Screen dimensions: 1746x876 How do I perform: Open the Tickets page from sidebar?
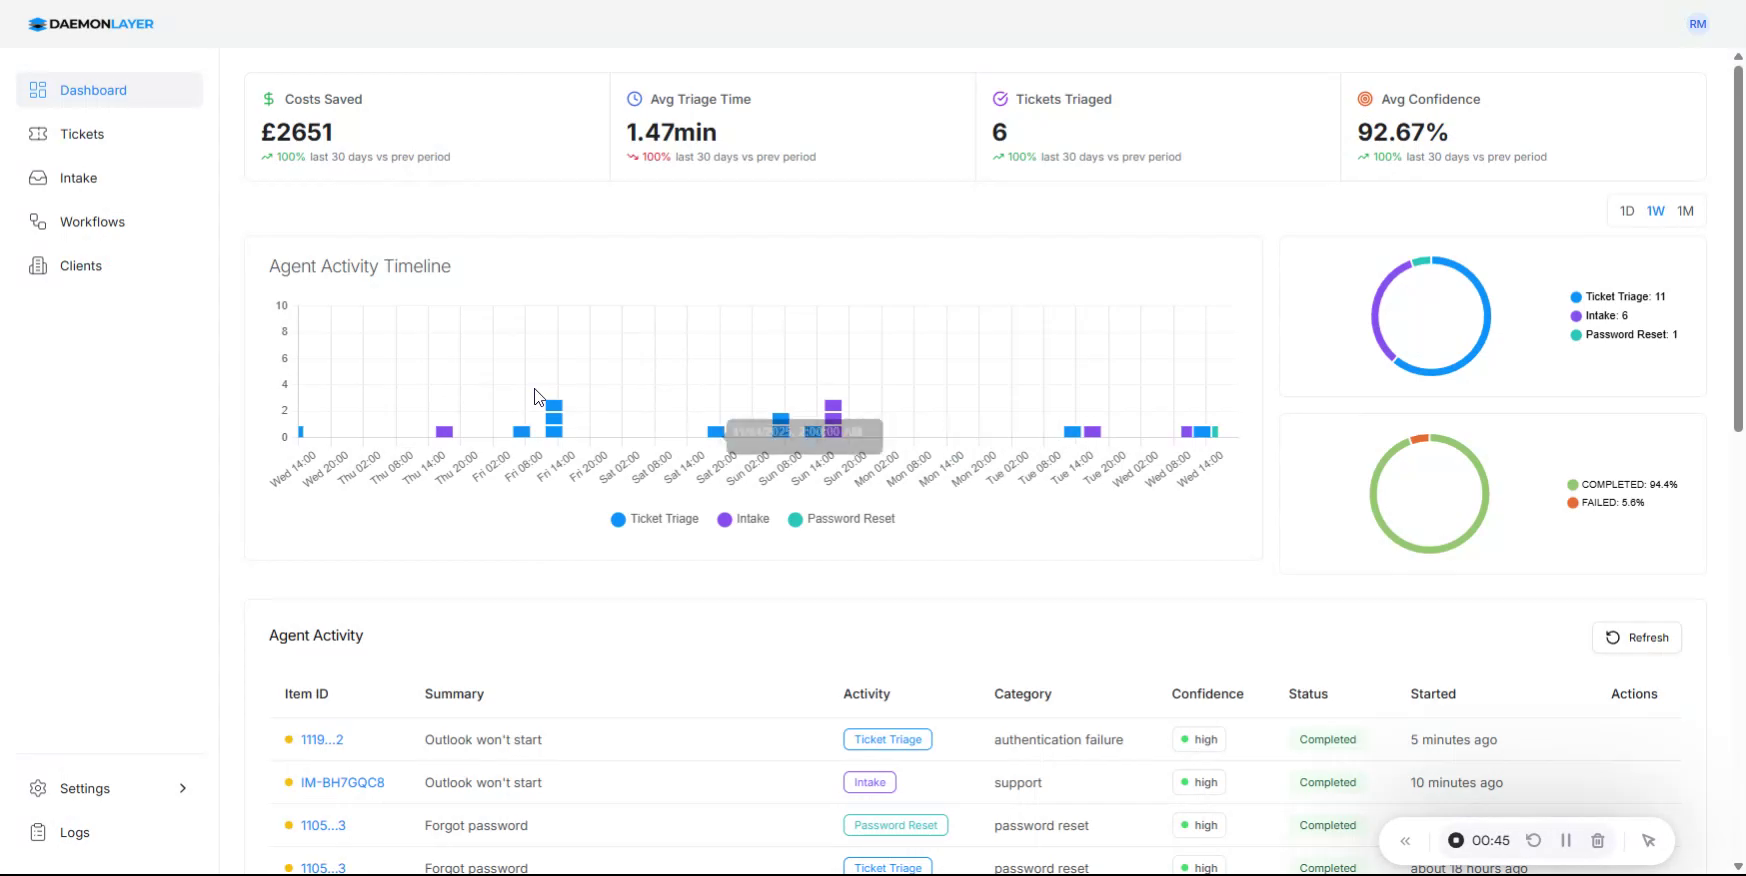[81, 134]
